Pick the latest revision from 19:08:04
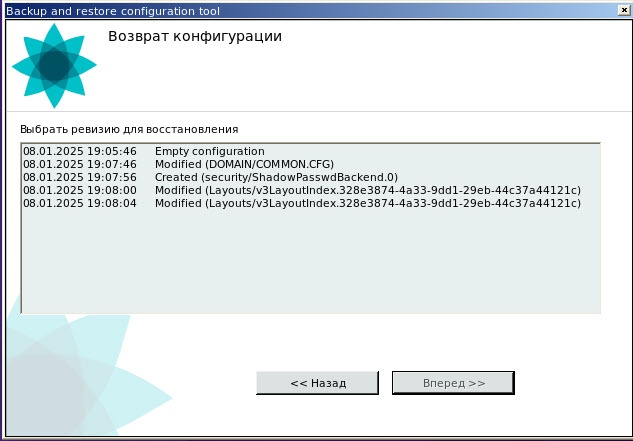This screenshot has width=633, height=441. pos(300,203)
